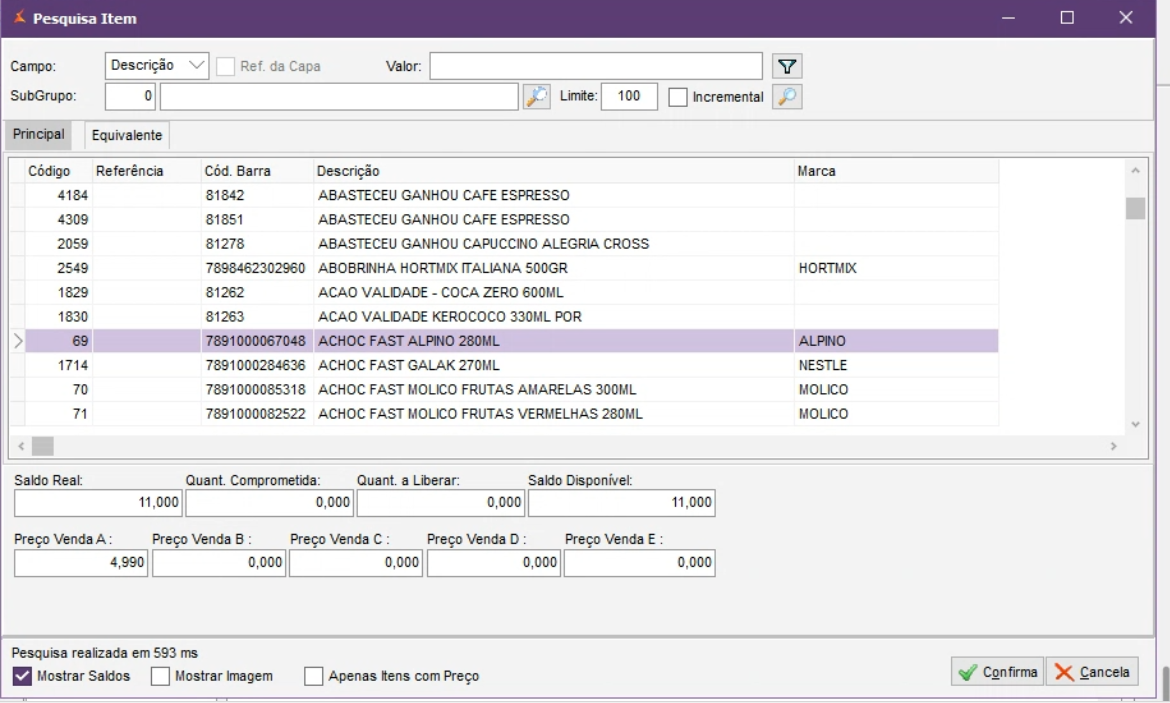
Task: Maximize the Pesquisa Item window
Action: click(1067, 18)
